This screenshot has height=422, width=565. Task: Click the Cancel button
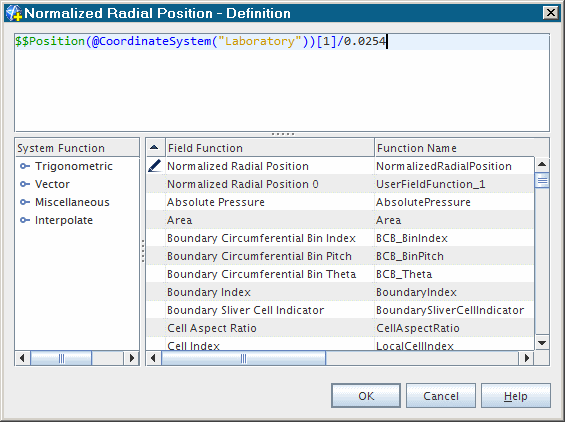point(441,396)
